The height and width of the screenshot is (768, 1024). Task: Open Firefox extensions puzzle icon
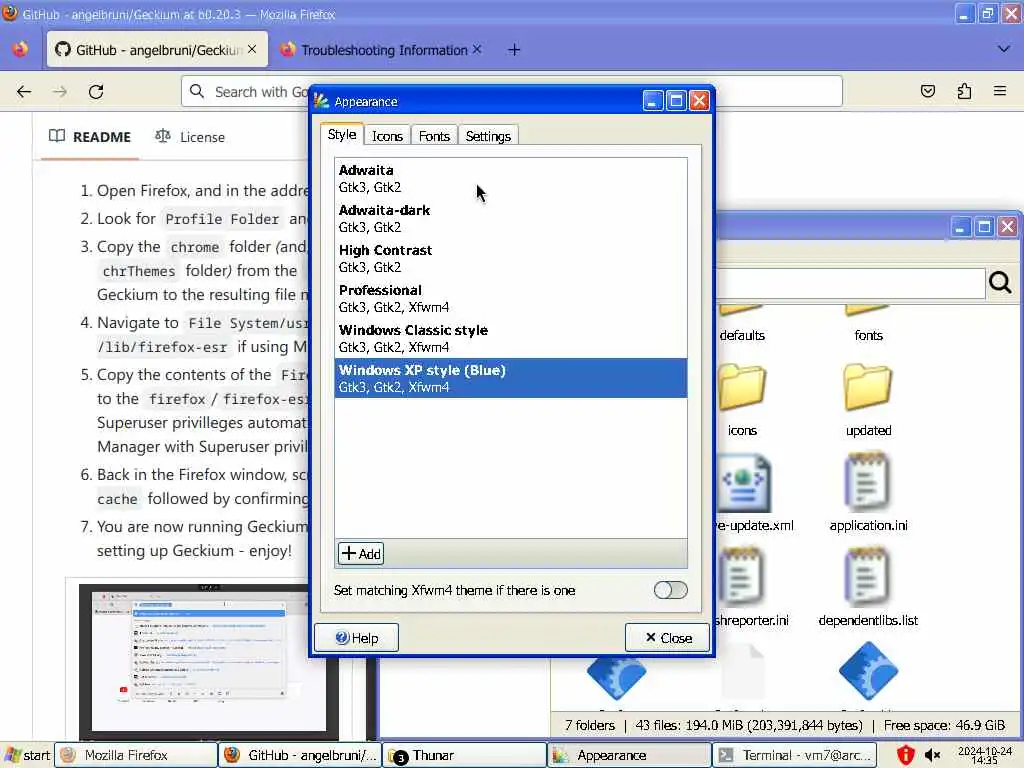[x=964, y=91]
